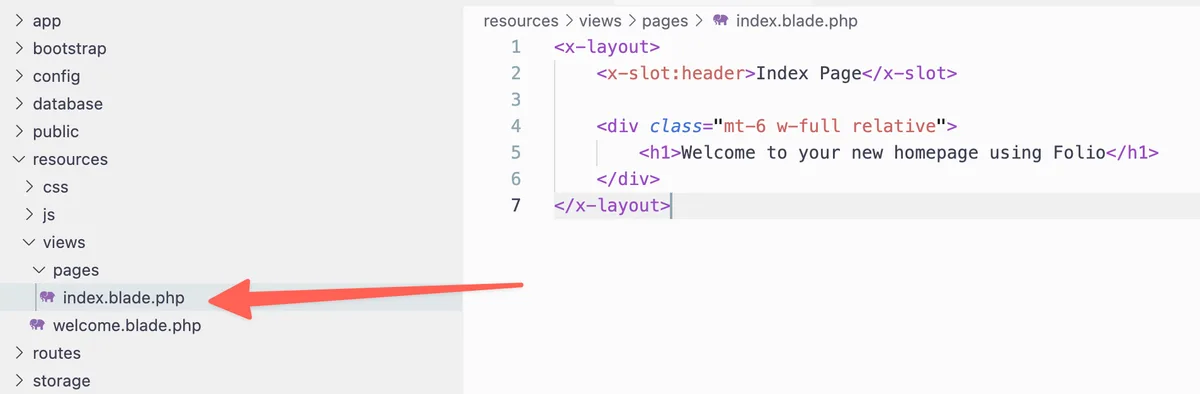Expand the storage folder chevron

18,381
